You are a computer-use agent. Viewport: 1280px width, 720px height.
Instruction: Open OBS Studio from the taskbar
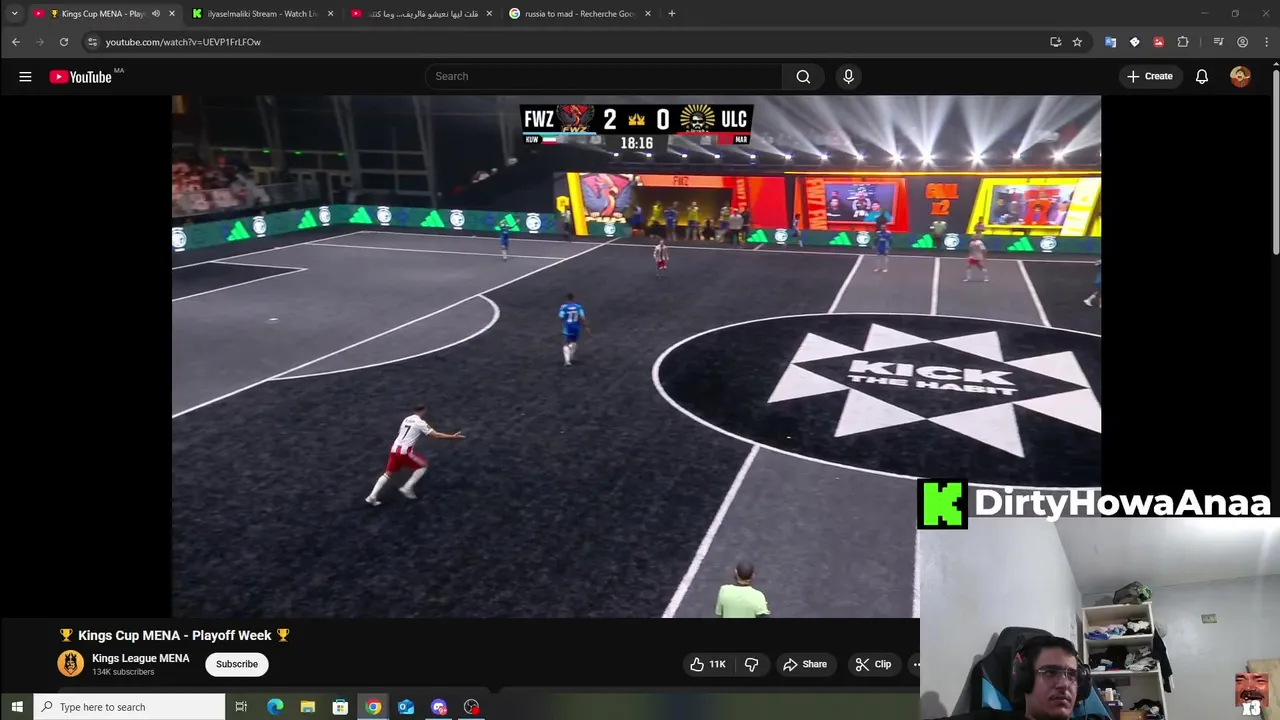point(472,707)
